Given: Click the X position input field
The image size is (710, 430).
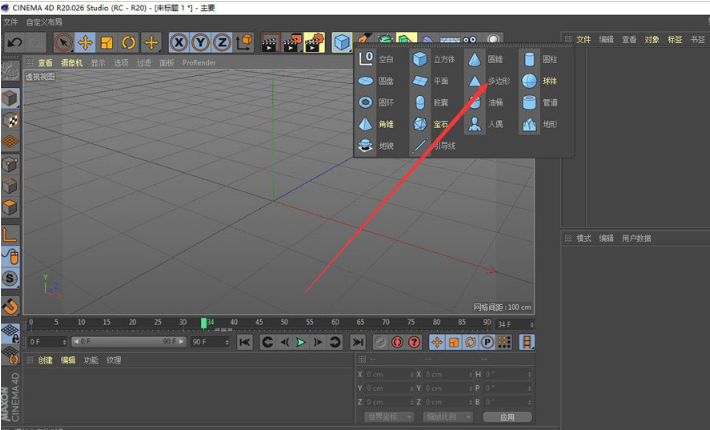Looking at the screenshot, I should pyautogui.click(x=387, y=374).
